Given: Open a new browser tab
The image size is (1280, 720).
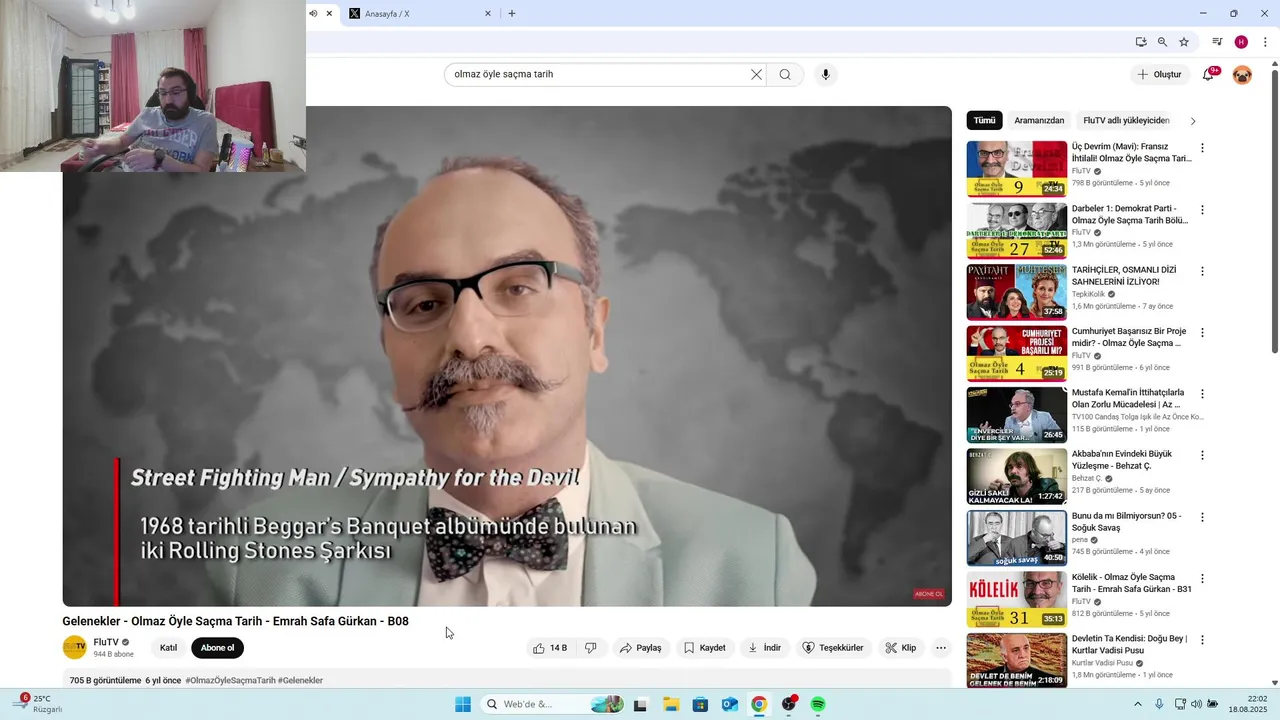Looking at the screenshot, I should click(512, 14).
